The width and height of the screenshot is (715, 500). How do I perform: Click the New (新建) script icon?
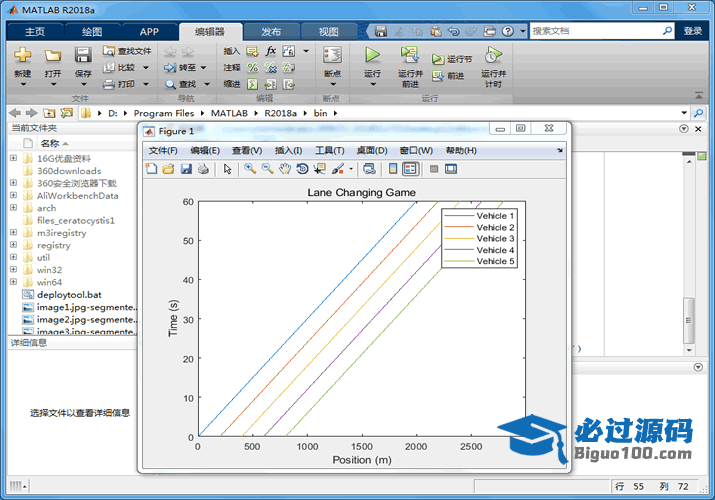(x=22, y=56)
